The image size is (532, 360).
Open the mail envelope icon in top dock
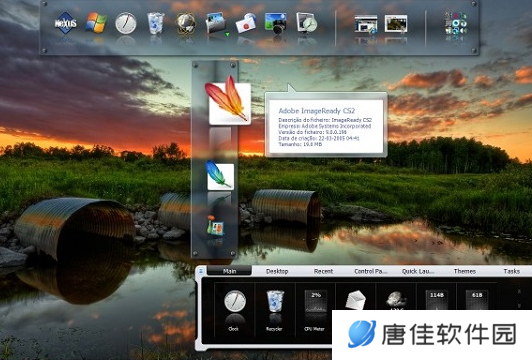(x=246, y=23)
